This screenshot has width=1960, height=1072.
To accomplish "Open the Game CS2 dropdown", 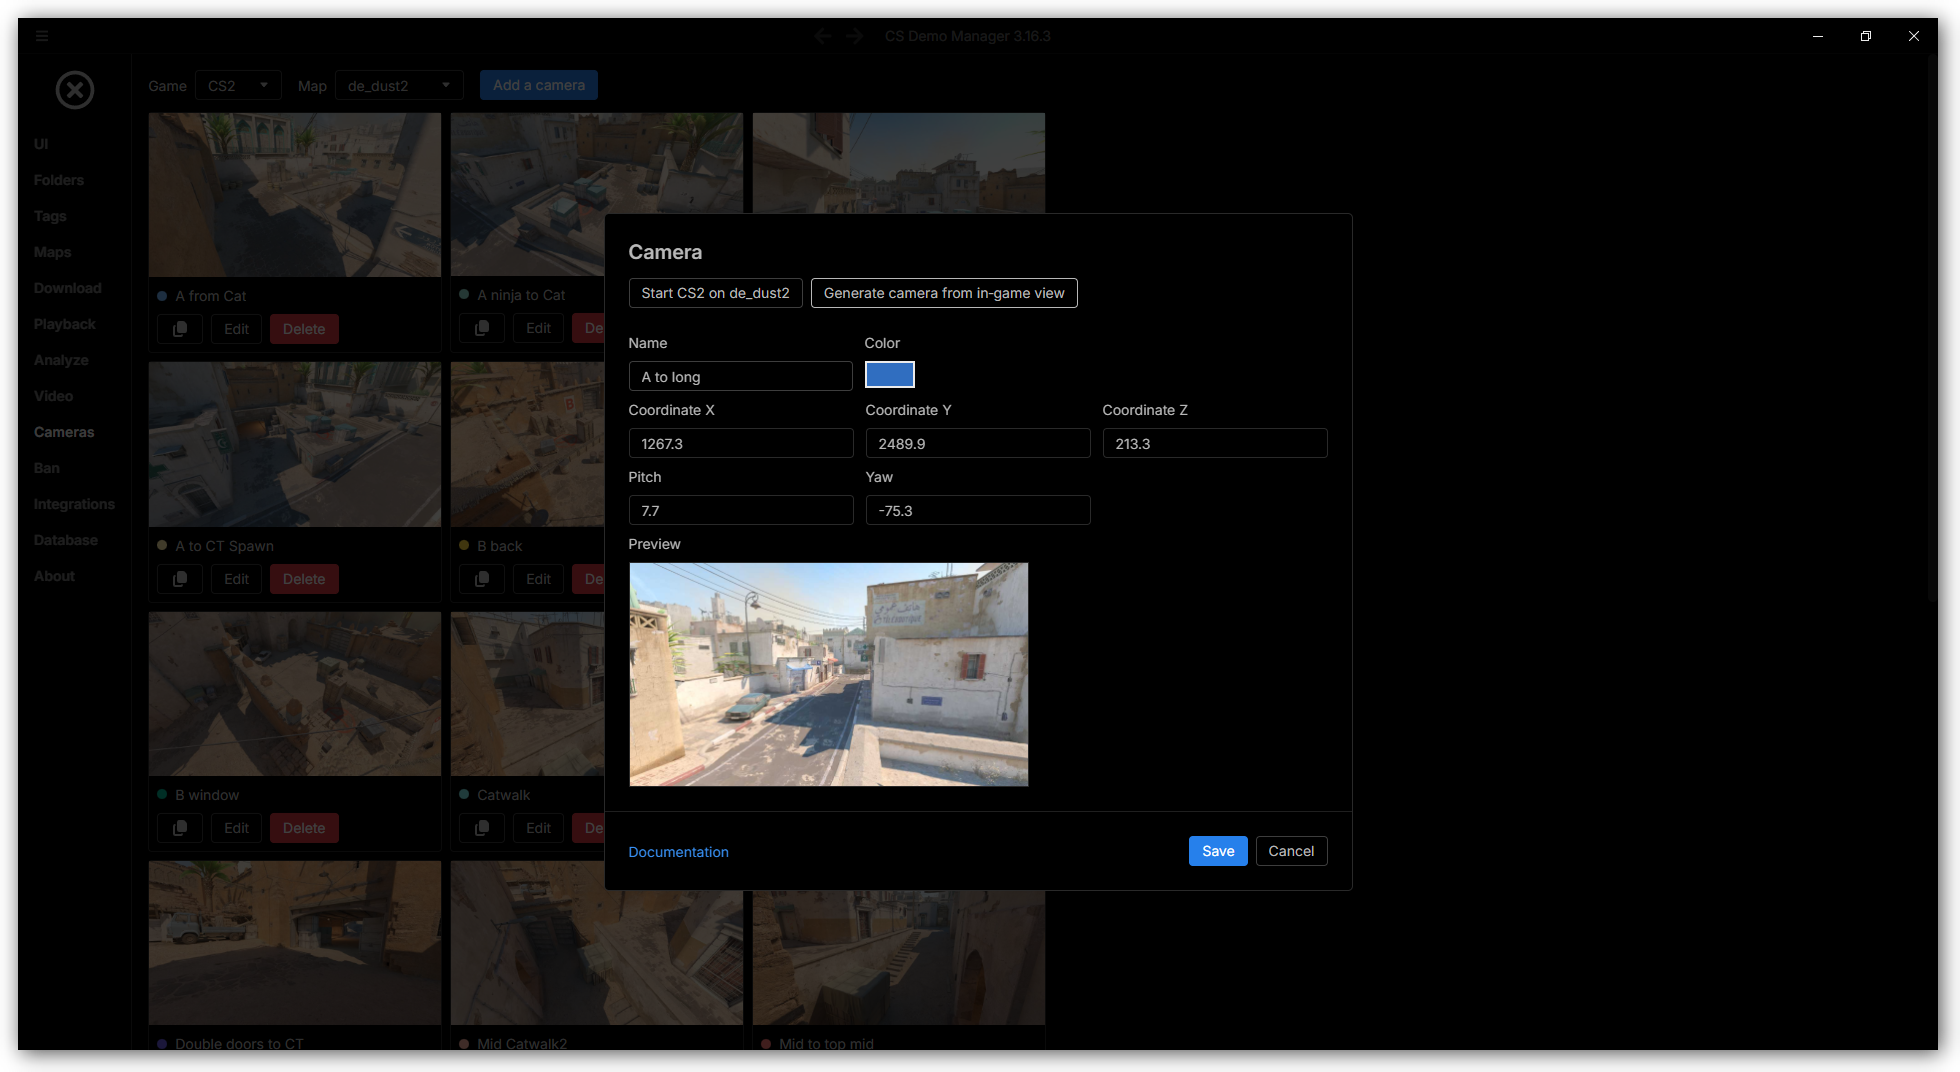I will [238, 86].
